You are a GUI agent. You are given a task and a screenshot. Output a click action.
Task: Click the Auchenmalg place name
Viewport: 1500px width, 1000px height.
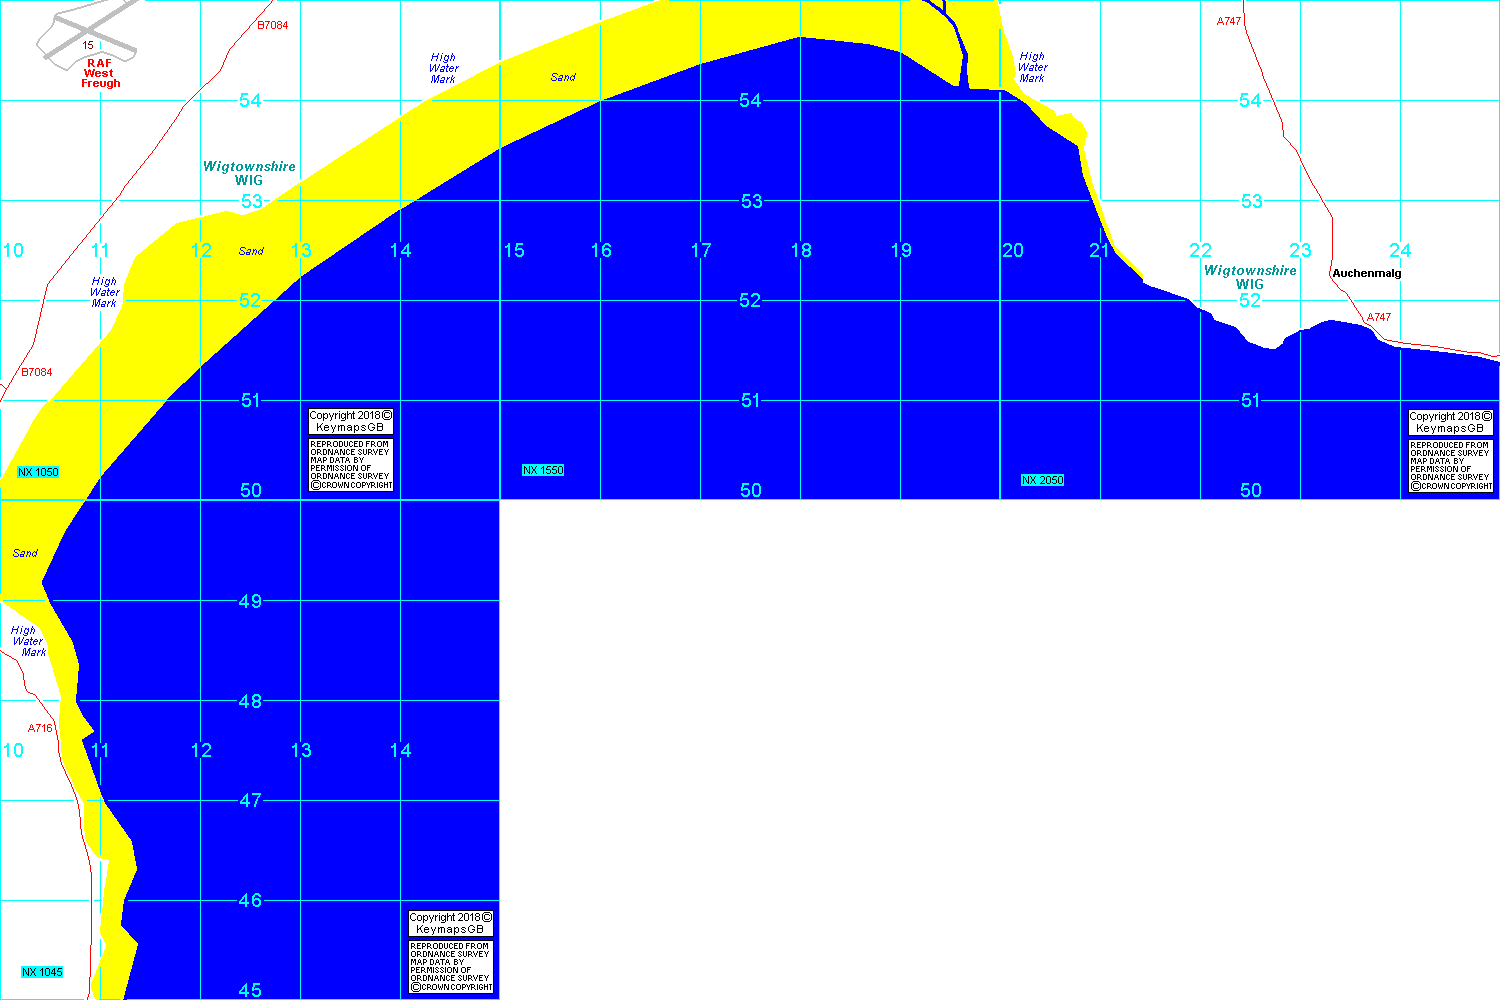coord(1366,273)
